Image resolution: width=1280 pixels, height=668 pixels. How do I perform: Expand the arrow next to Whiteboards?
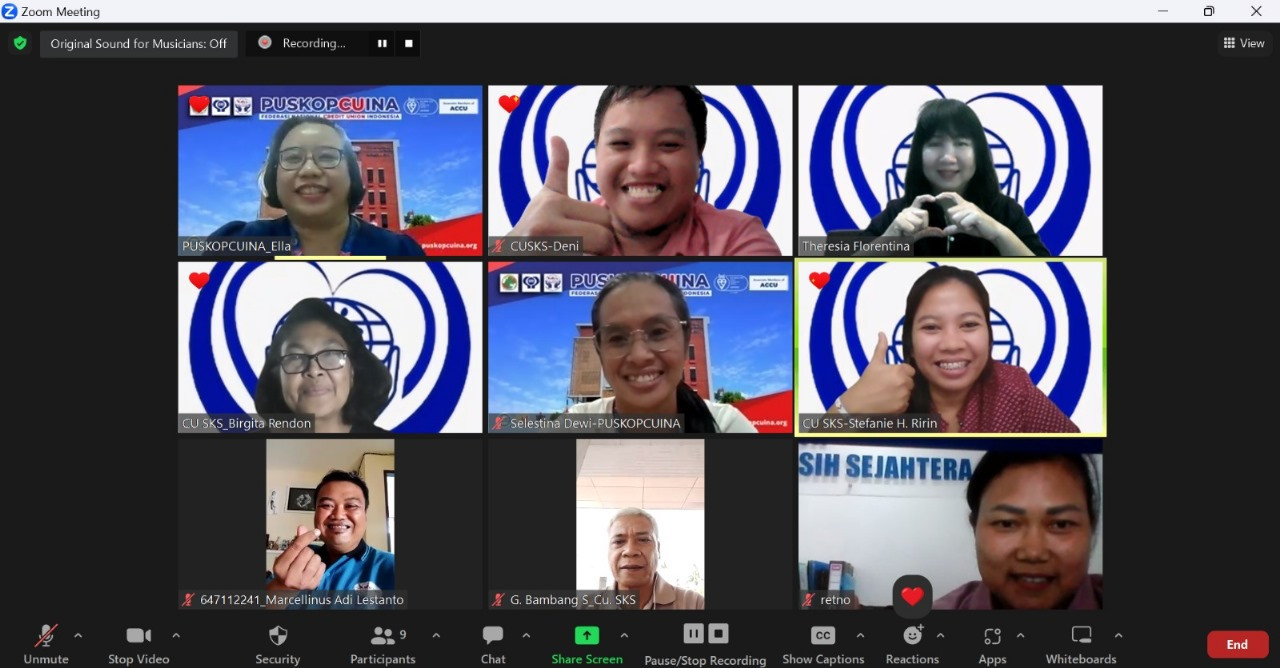(x=1118, y=635)
